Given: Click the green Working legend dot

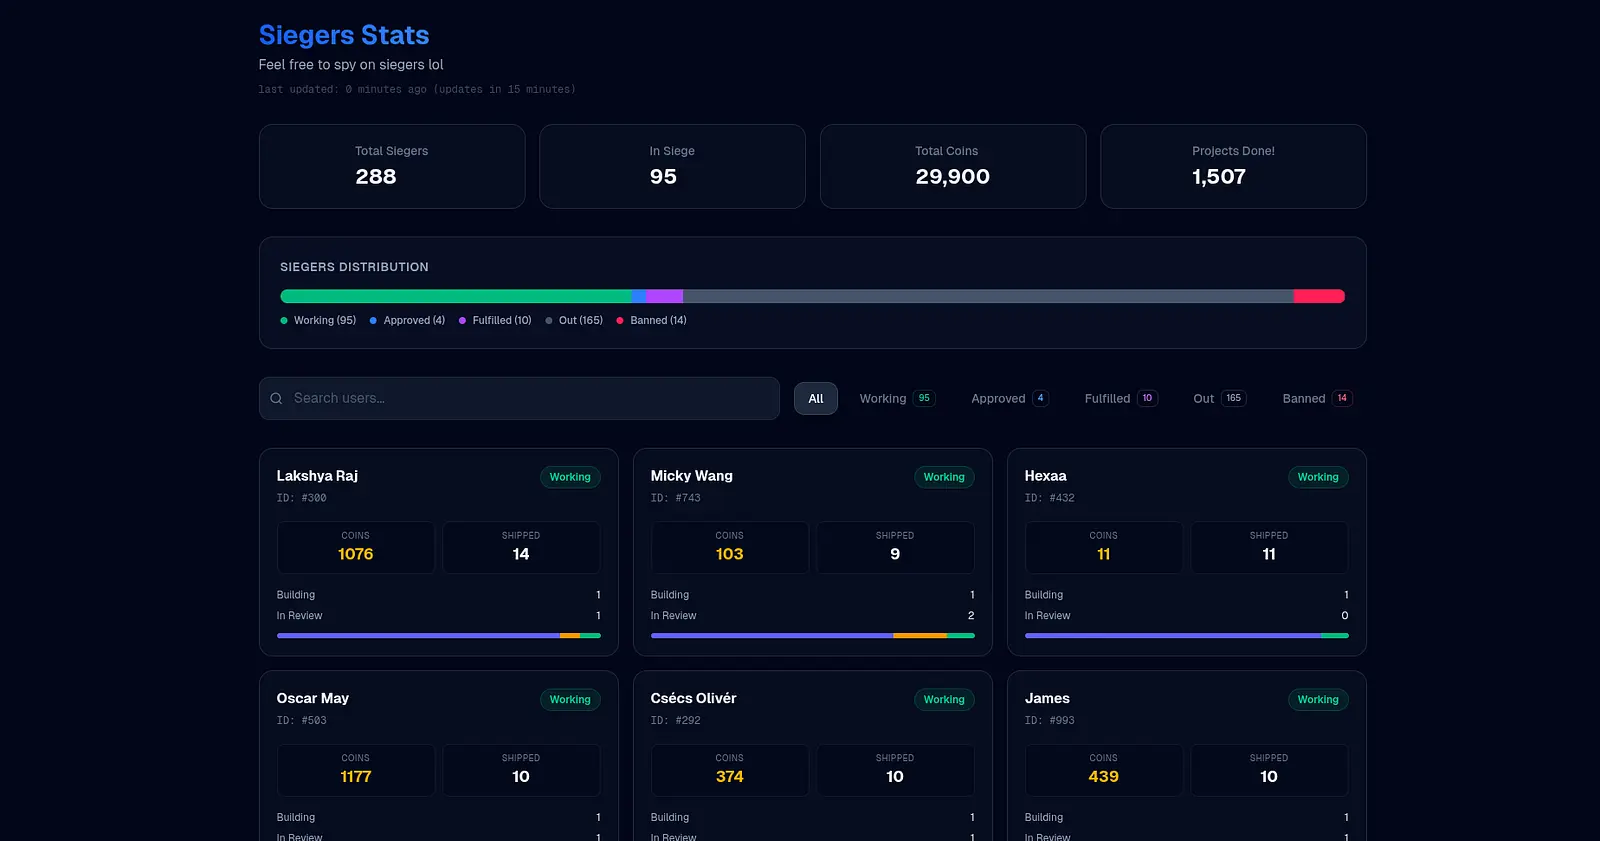Looking at the screenshot, I should tap(284, 321).
